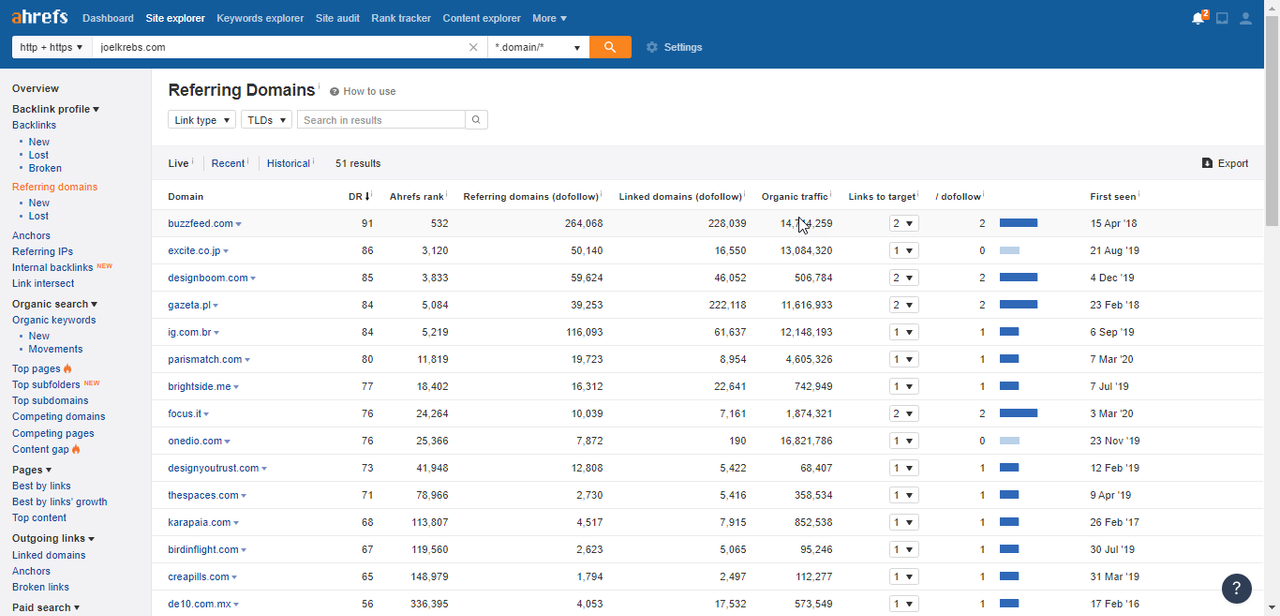The width and height of the screenshot is (1280, 616).
Task: Sort by Ahrefs rank column header
Action: point(415,197)
